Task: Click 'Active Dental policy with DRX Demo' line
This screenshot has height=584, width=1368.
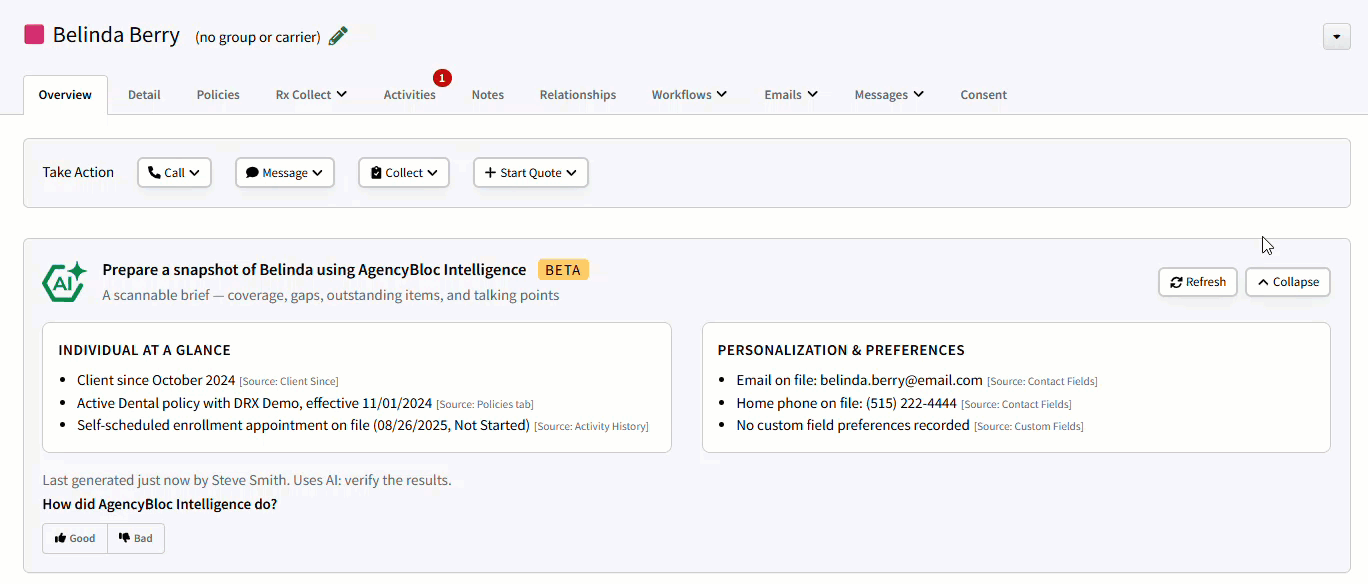Action: click(x=254, y=403)
